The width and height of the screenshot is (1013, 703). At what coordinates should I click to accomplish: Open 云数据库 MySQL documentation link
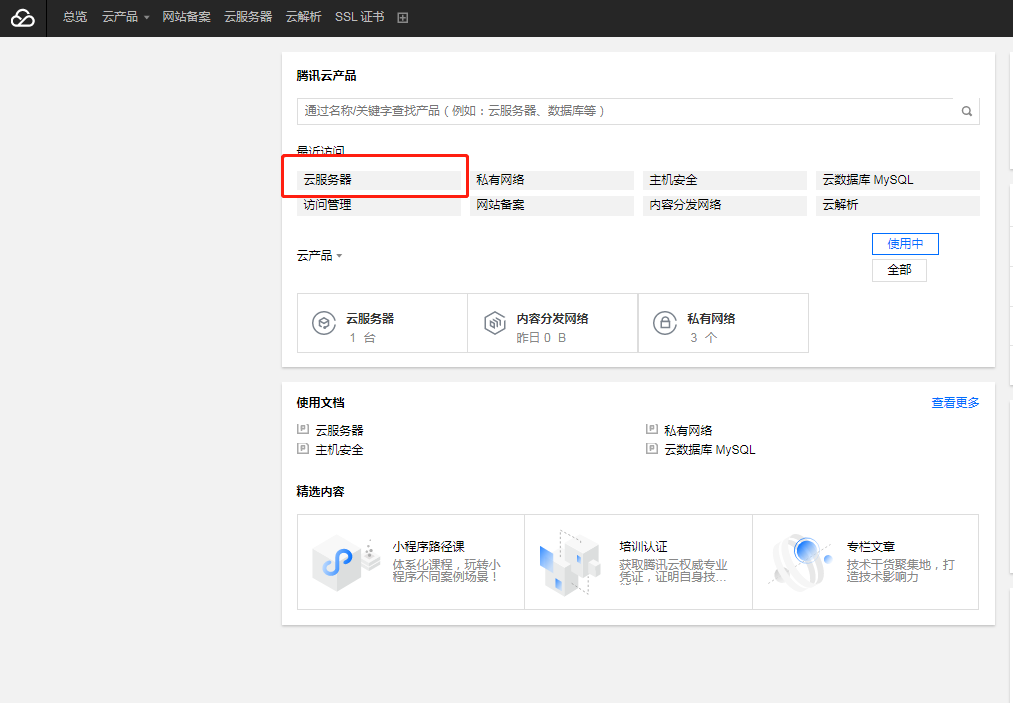click(x=709, y=450)
